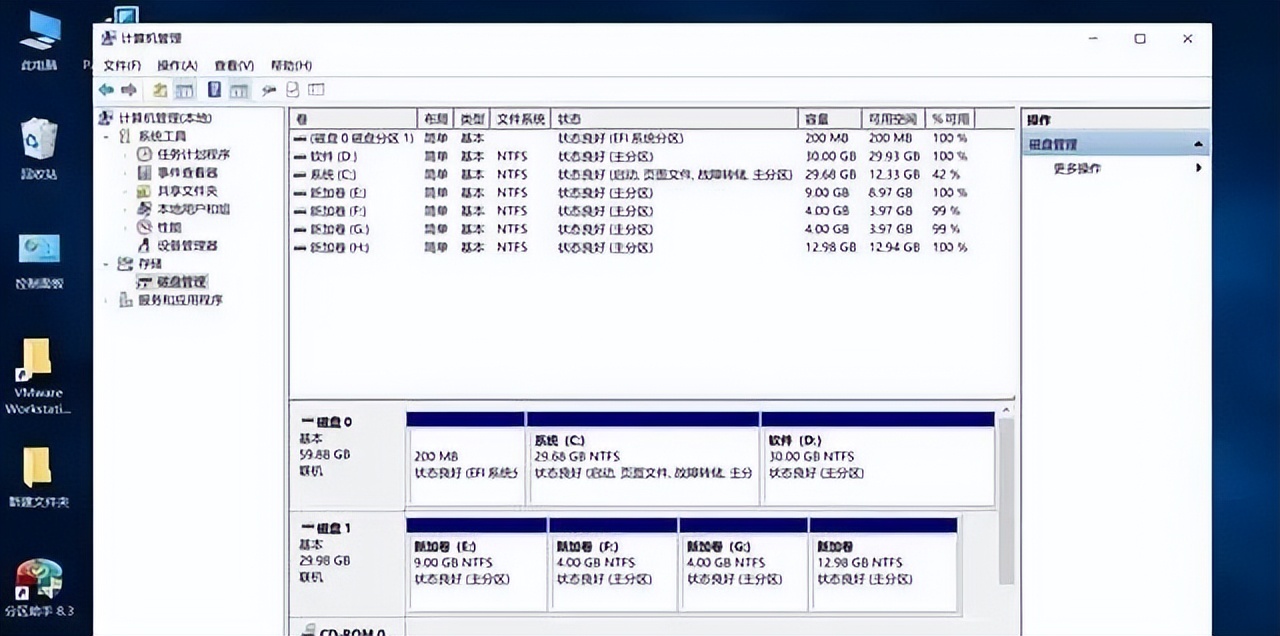
Task: Expand the 服务和应用程序 tree node
Action: (x=108, y=300)
